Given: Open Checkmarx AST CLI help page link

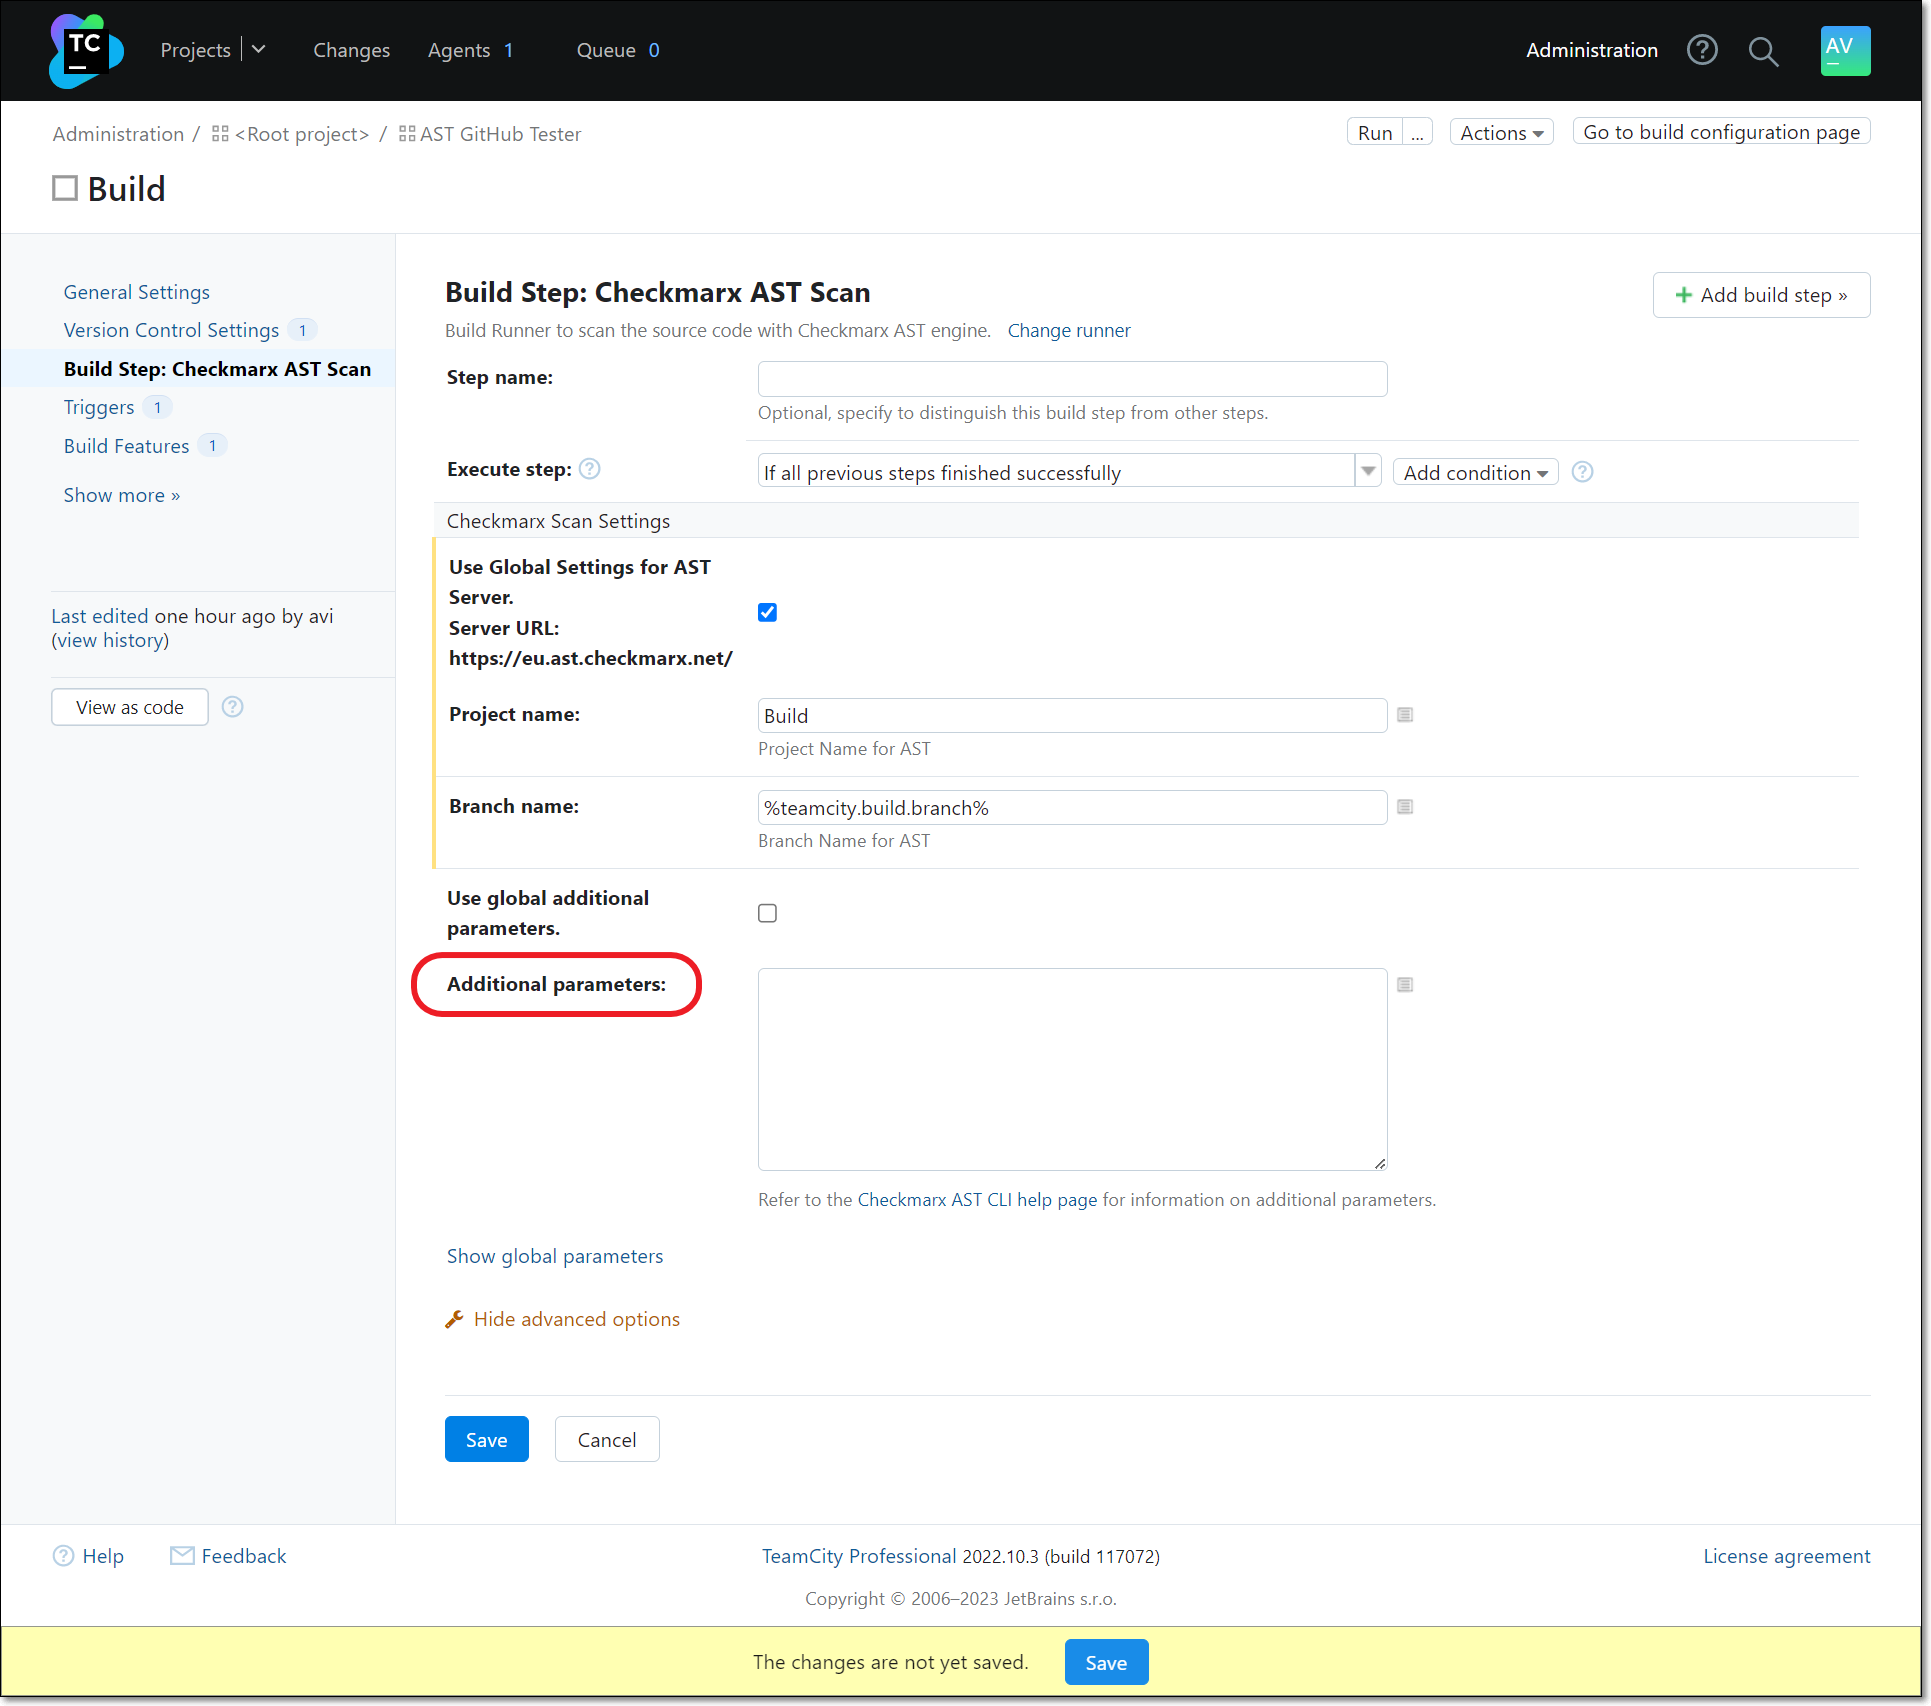Looking at the screenshot, I should point(977,1200).
